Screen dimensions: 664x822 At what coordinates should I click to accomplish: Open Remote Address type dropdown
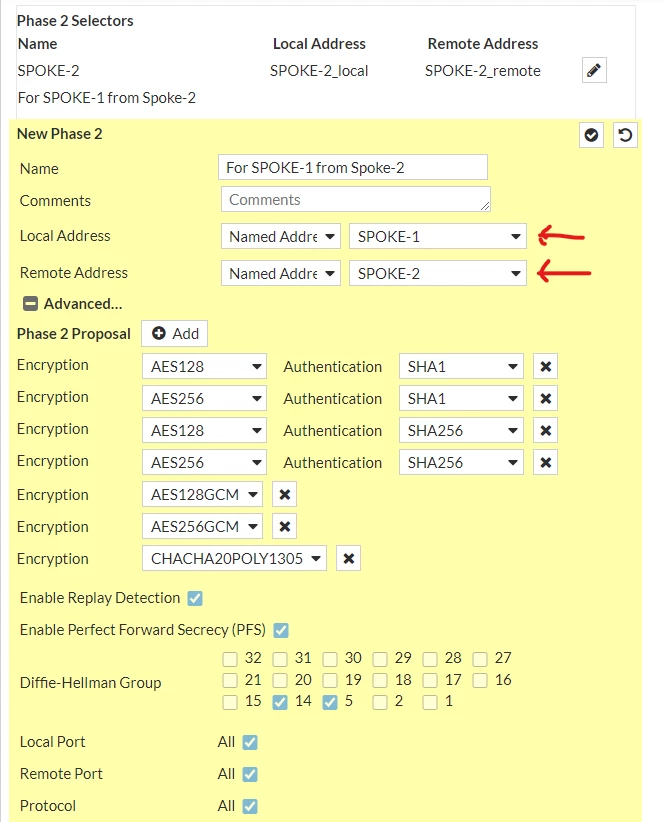coord(281,273)
